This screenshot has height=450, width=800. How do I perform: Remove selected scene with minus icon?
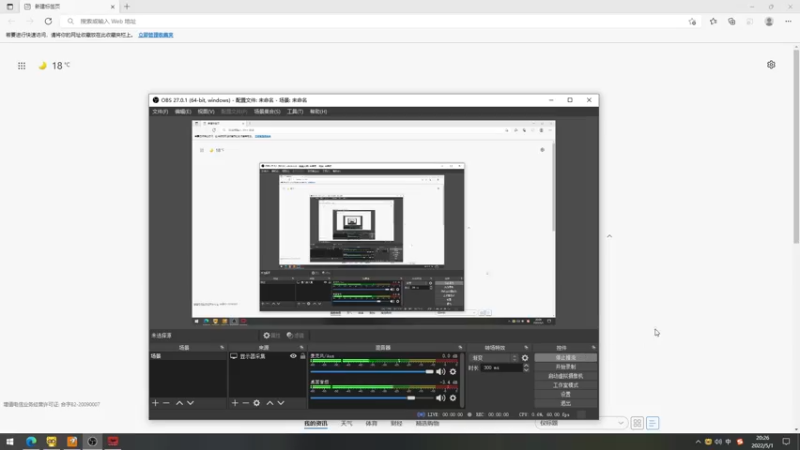click(x=166, y=403)
